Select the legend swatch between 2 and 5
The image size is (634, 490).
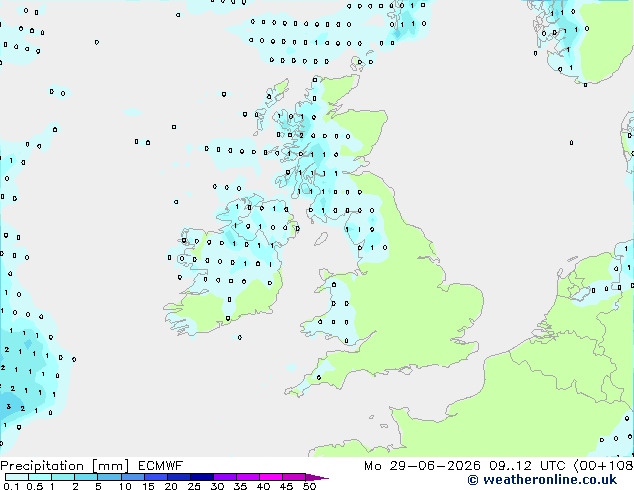[86, 477]
